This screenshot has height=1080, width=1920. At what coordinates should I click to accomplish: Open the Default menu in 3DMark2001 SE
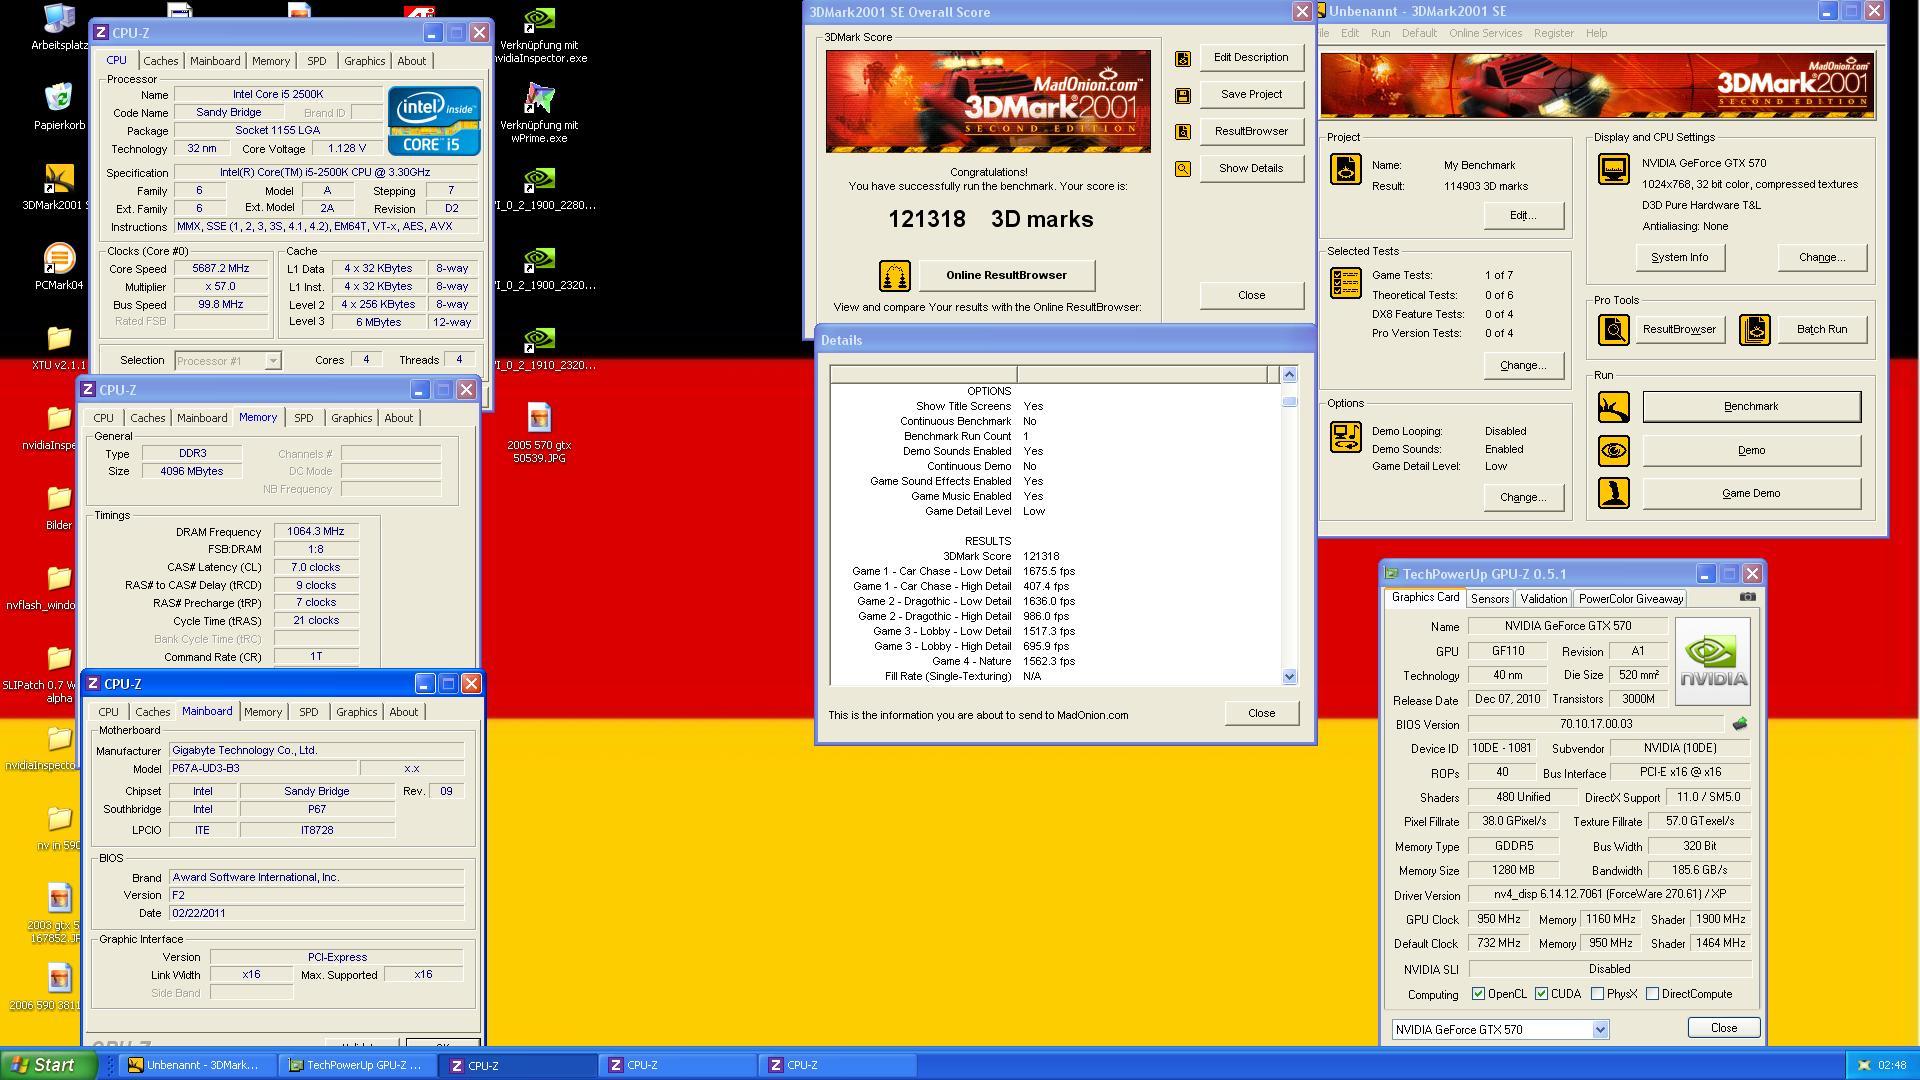[x=1419, y=33]
